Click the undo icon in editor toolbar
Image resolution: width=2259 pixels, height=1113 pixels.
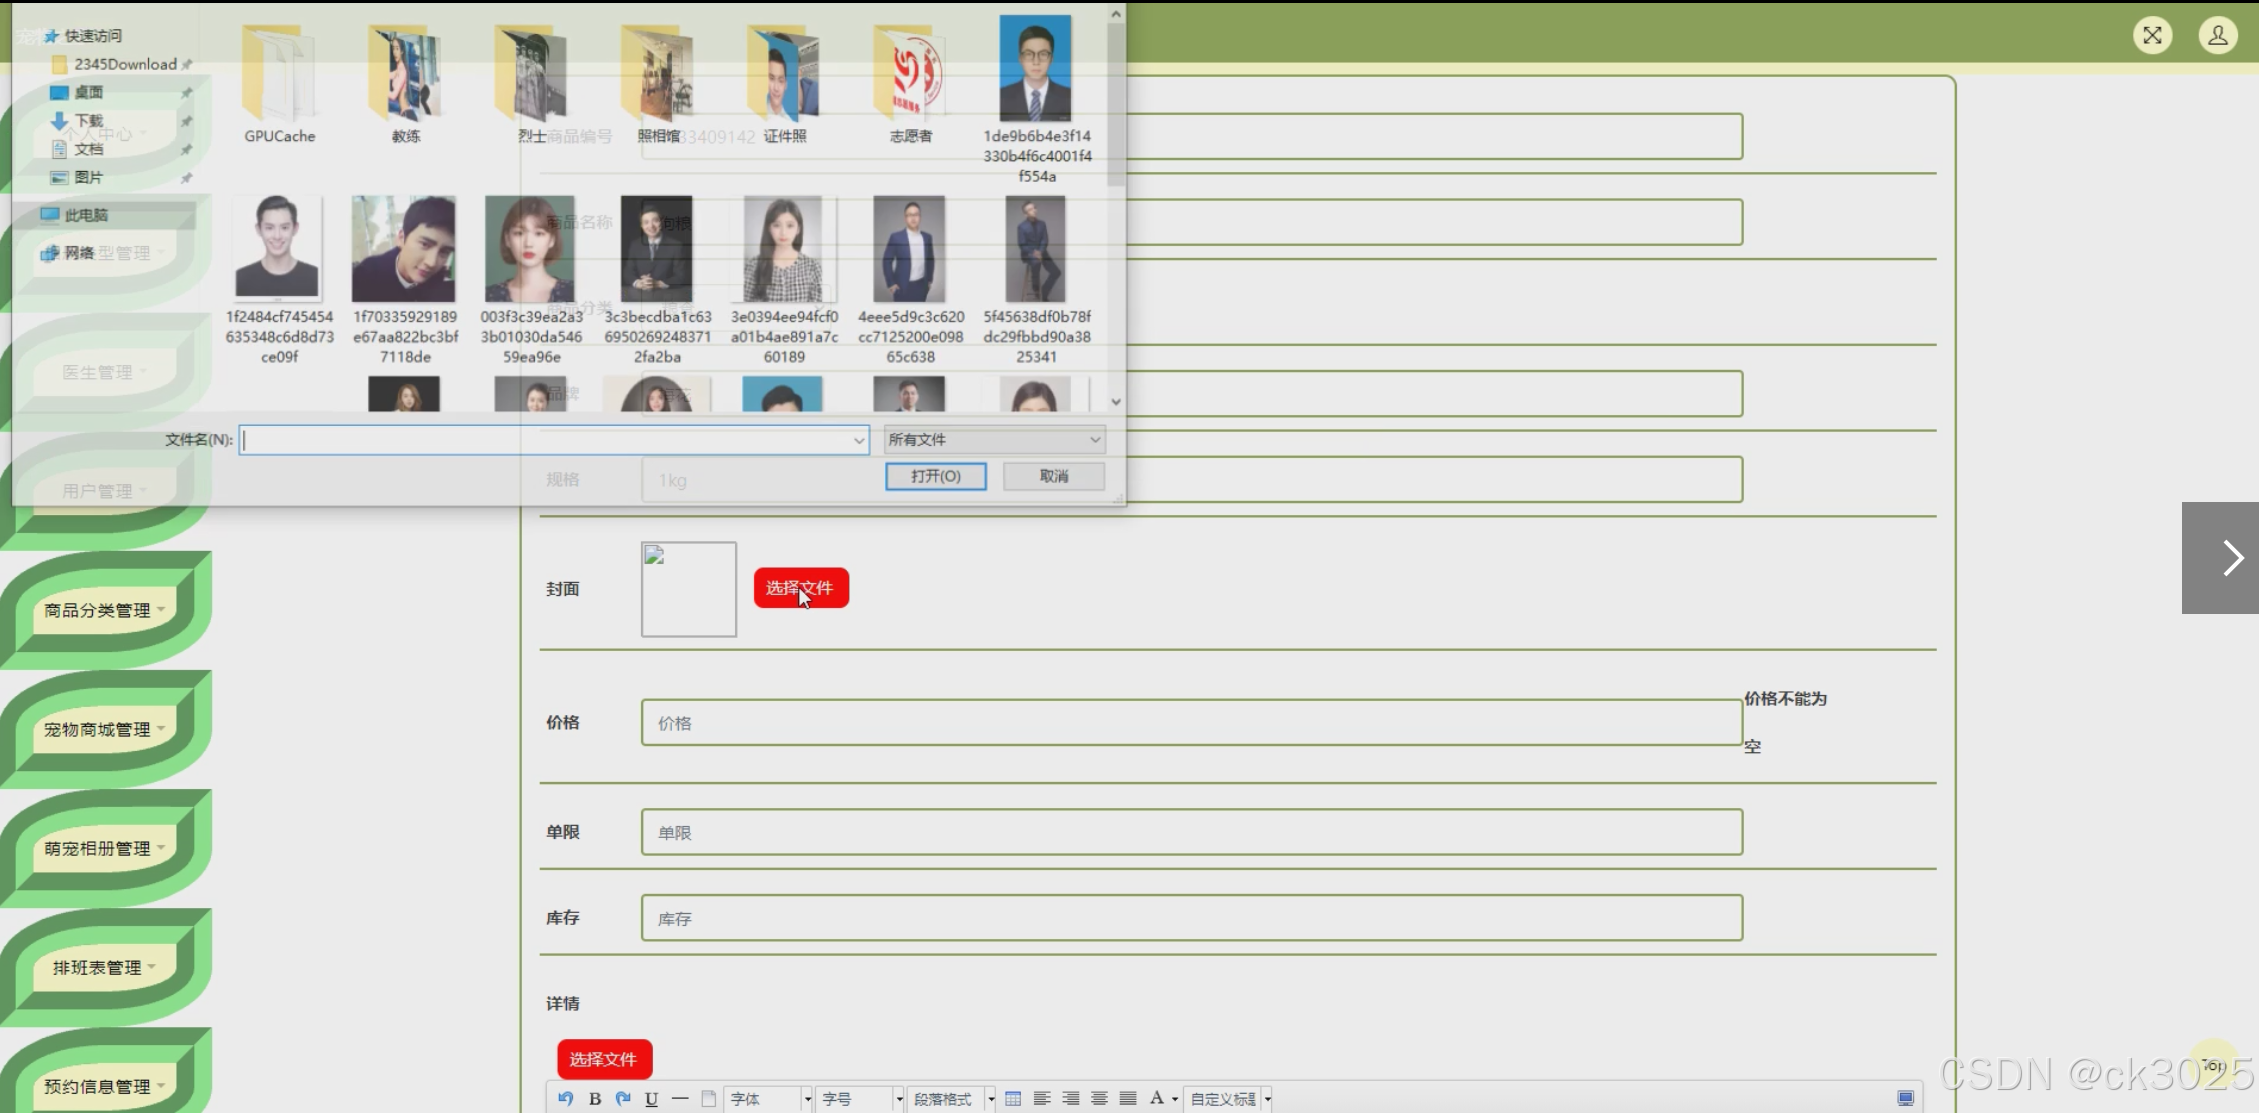click(566, 1099)
